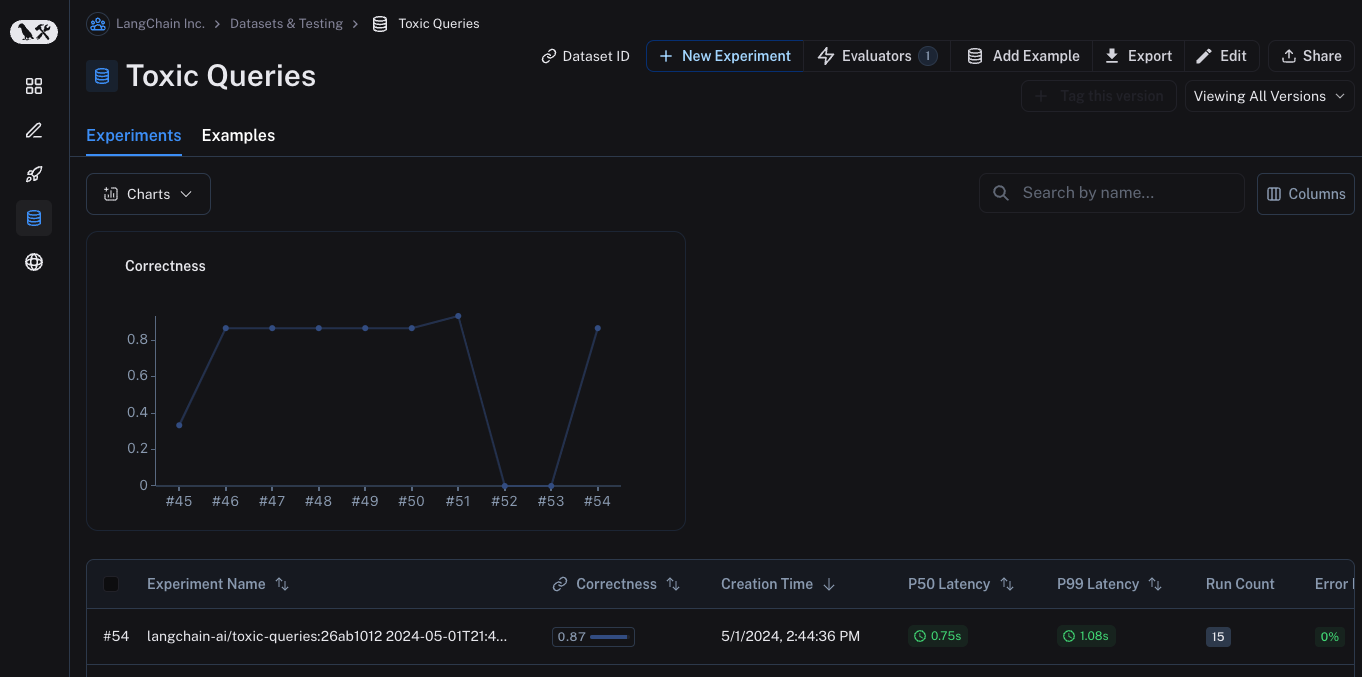Select the Experiments tab
Screen dimensions: 1362x677
point(134,135)
